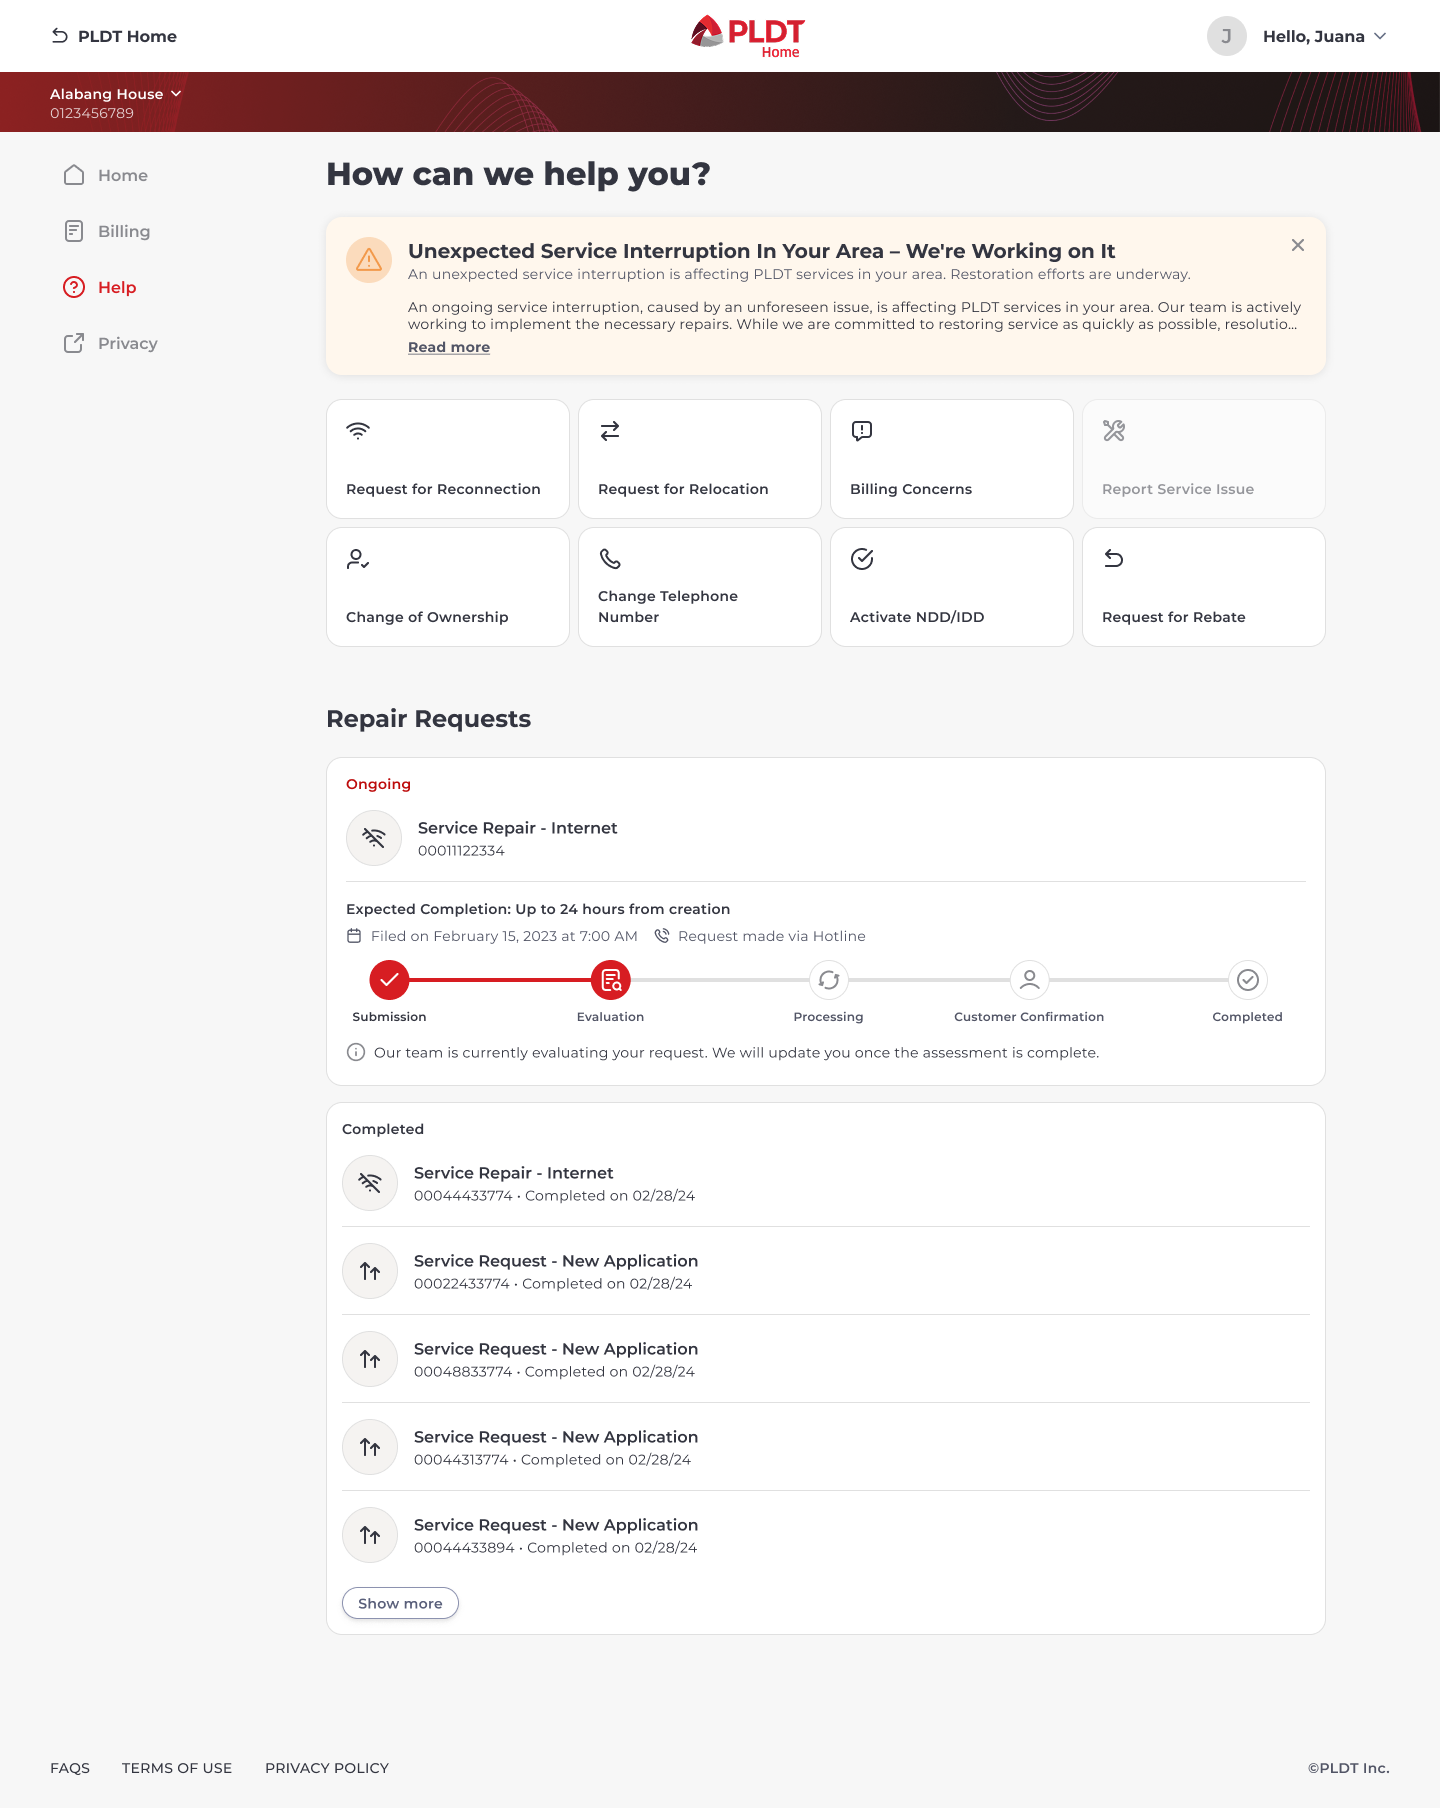1440x1808 pixels.
Task: Click the Customer Confirmation step icon
Action: (1029, 980)
